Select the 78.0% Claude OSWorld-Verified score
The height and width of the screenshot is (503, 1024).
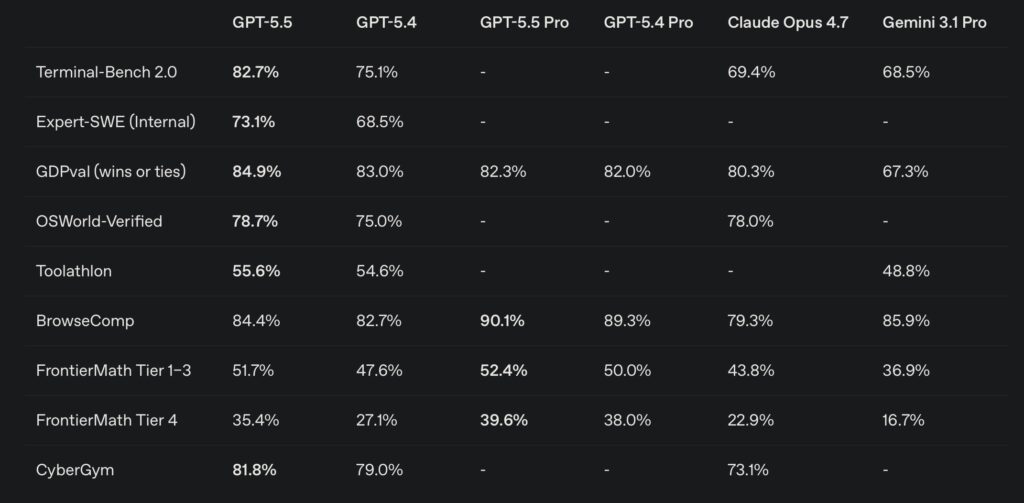point(750,221)
